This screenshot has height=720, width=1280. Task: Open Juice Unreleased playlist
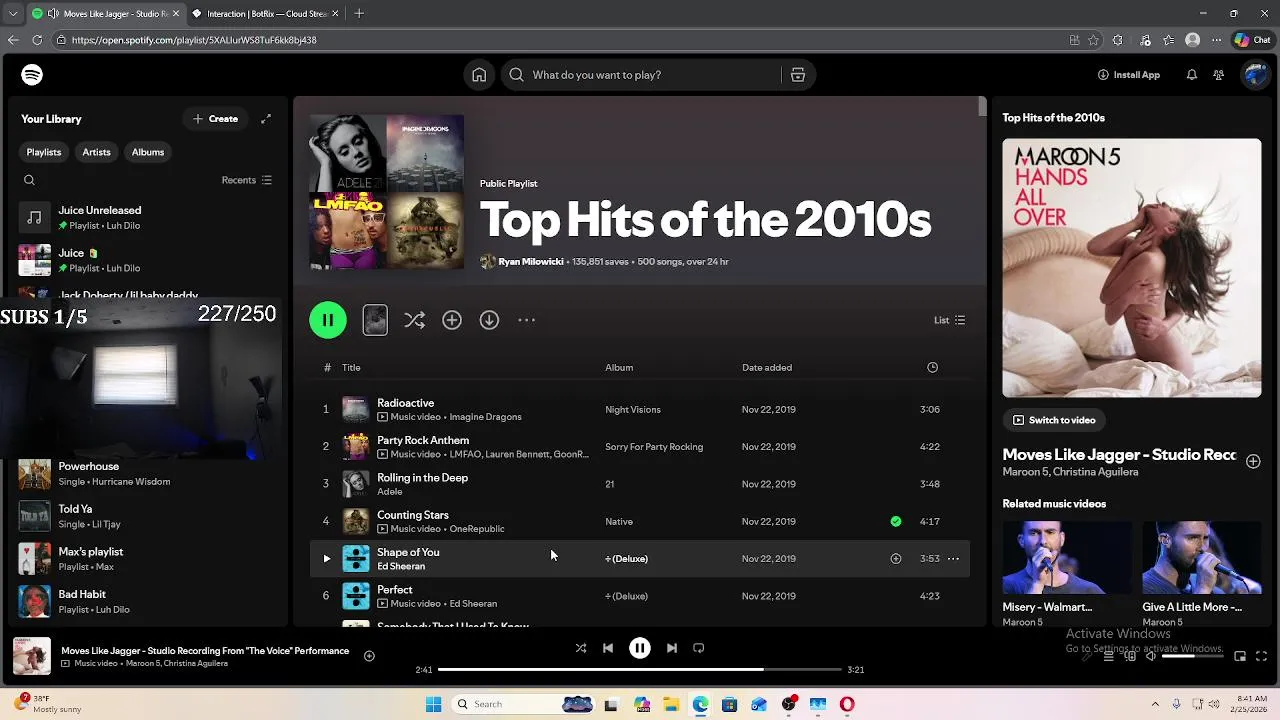point(146,217)
